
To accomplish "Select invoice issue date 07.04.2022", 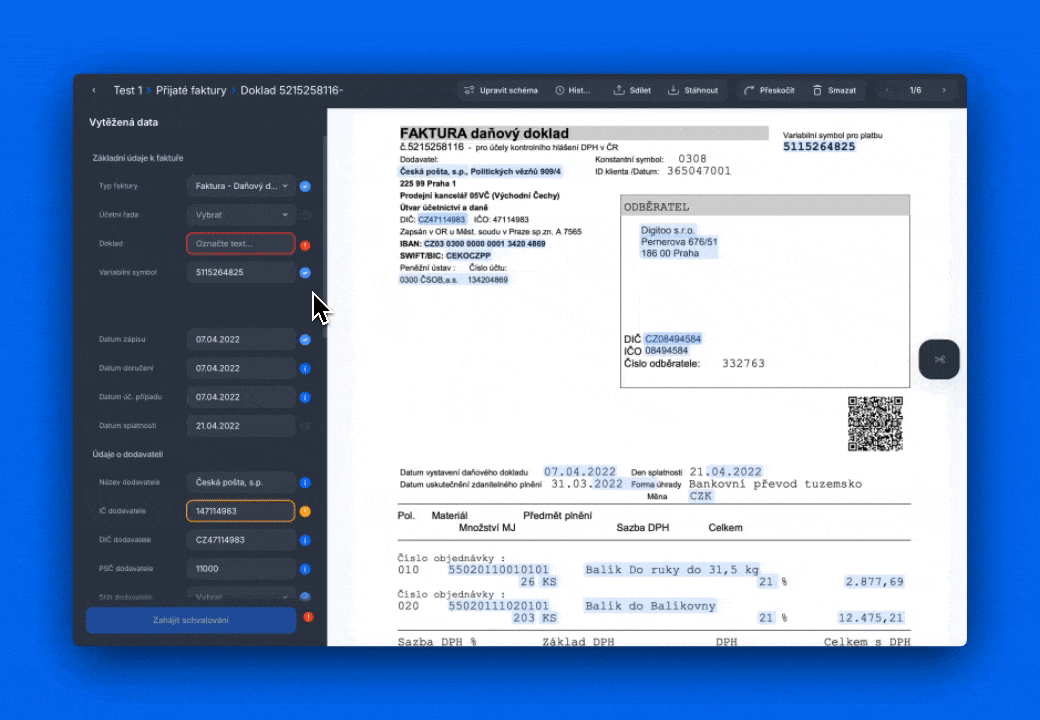I will point(580,472).
